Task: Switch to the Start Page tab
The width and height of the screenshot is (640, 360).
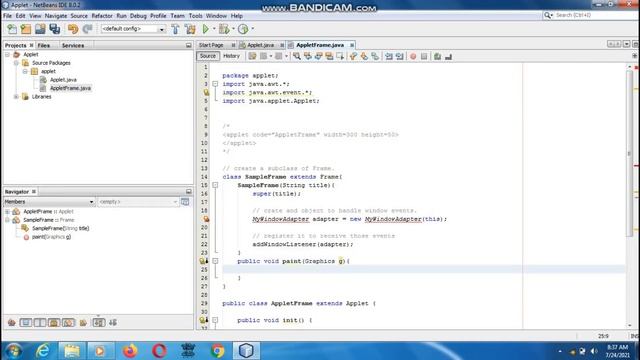Action: [x=211, y=45]
